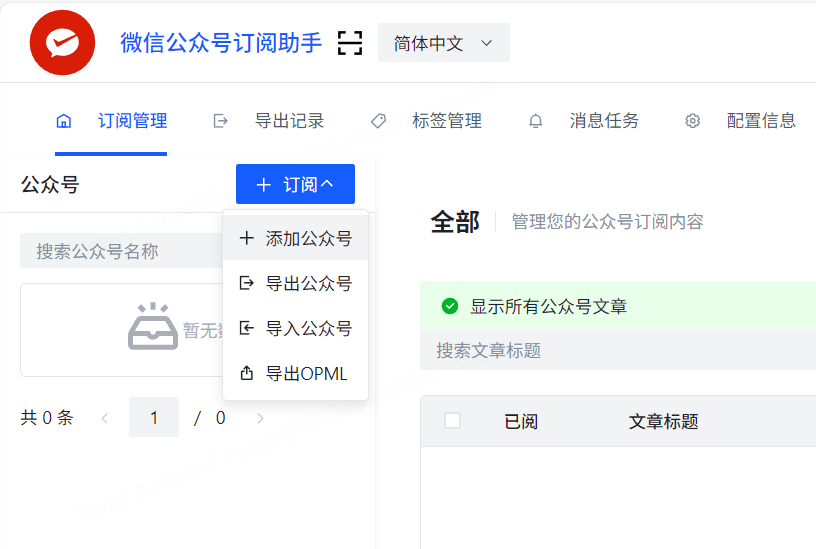Viewport: 816px width, 549px height.
Task: Click the tag icon beside 标签管理
Action: pyautogui.click(x=378, y=121)
